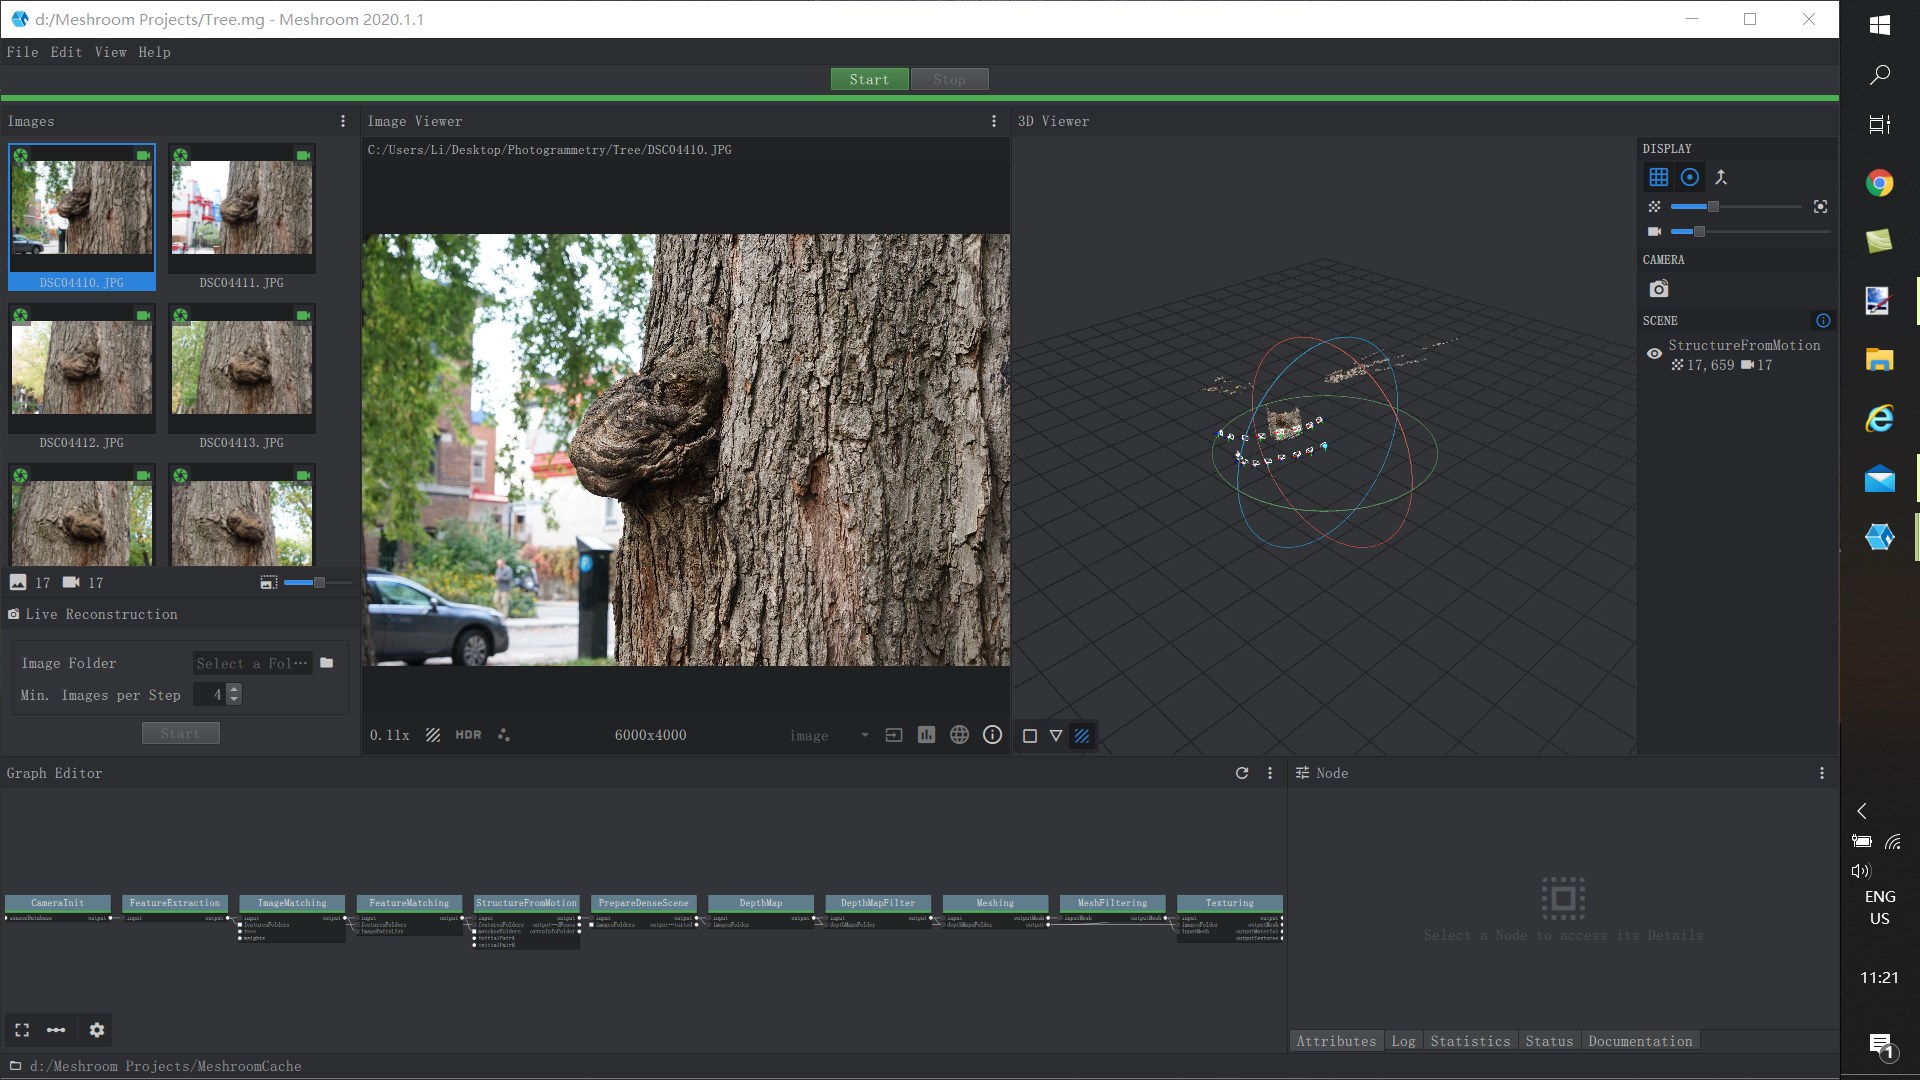1920x1080 pixels.
Task: Open File Explorer from the taskbar
Action: coord(1879,360)
